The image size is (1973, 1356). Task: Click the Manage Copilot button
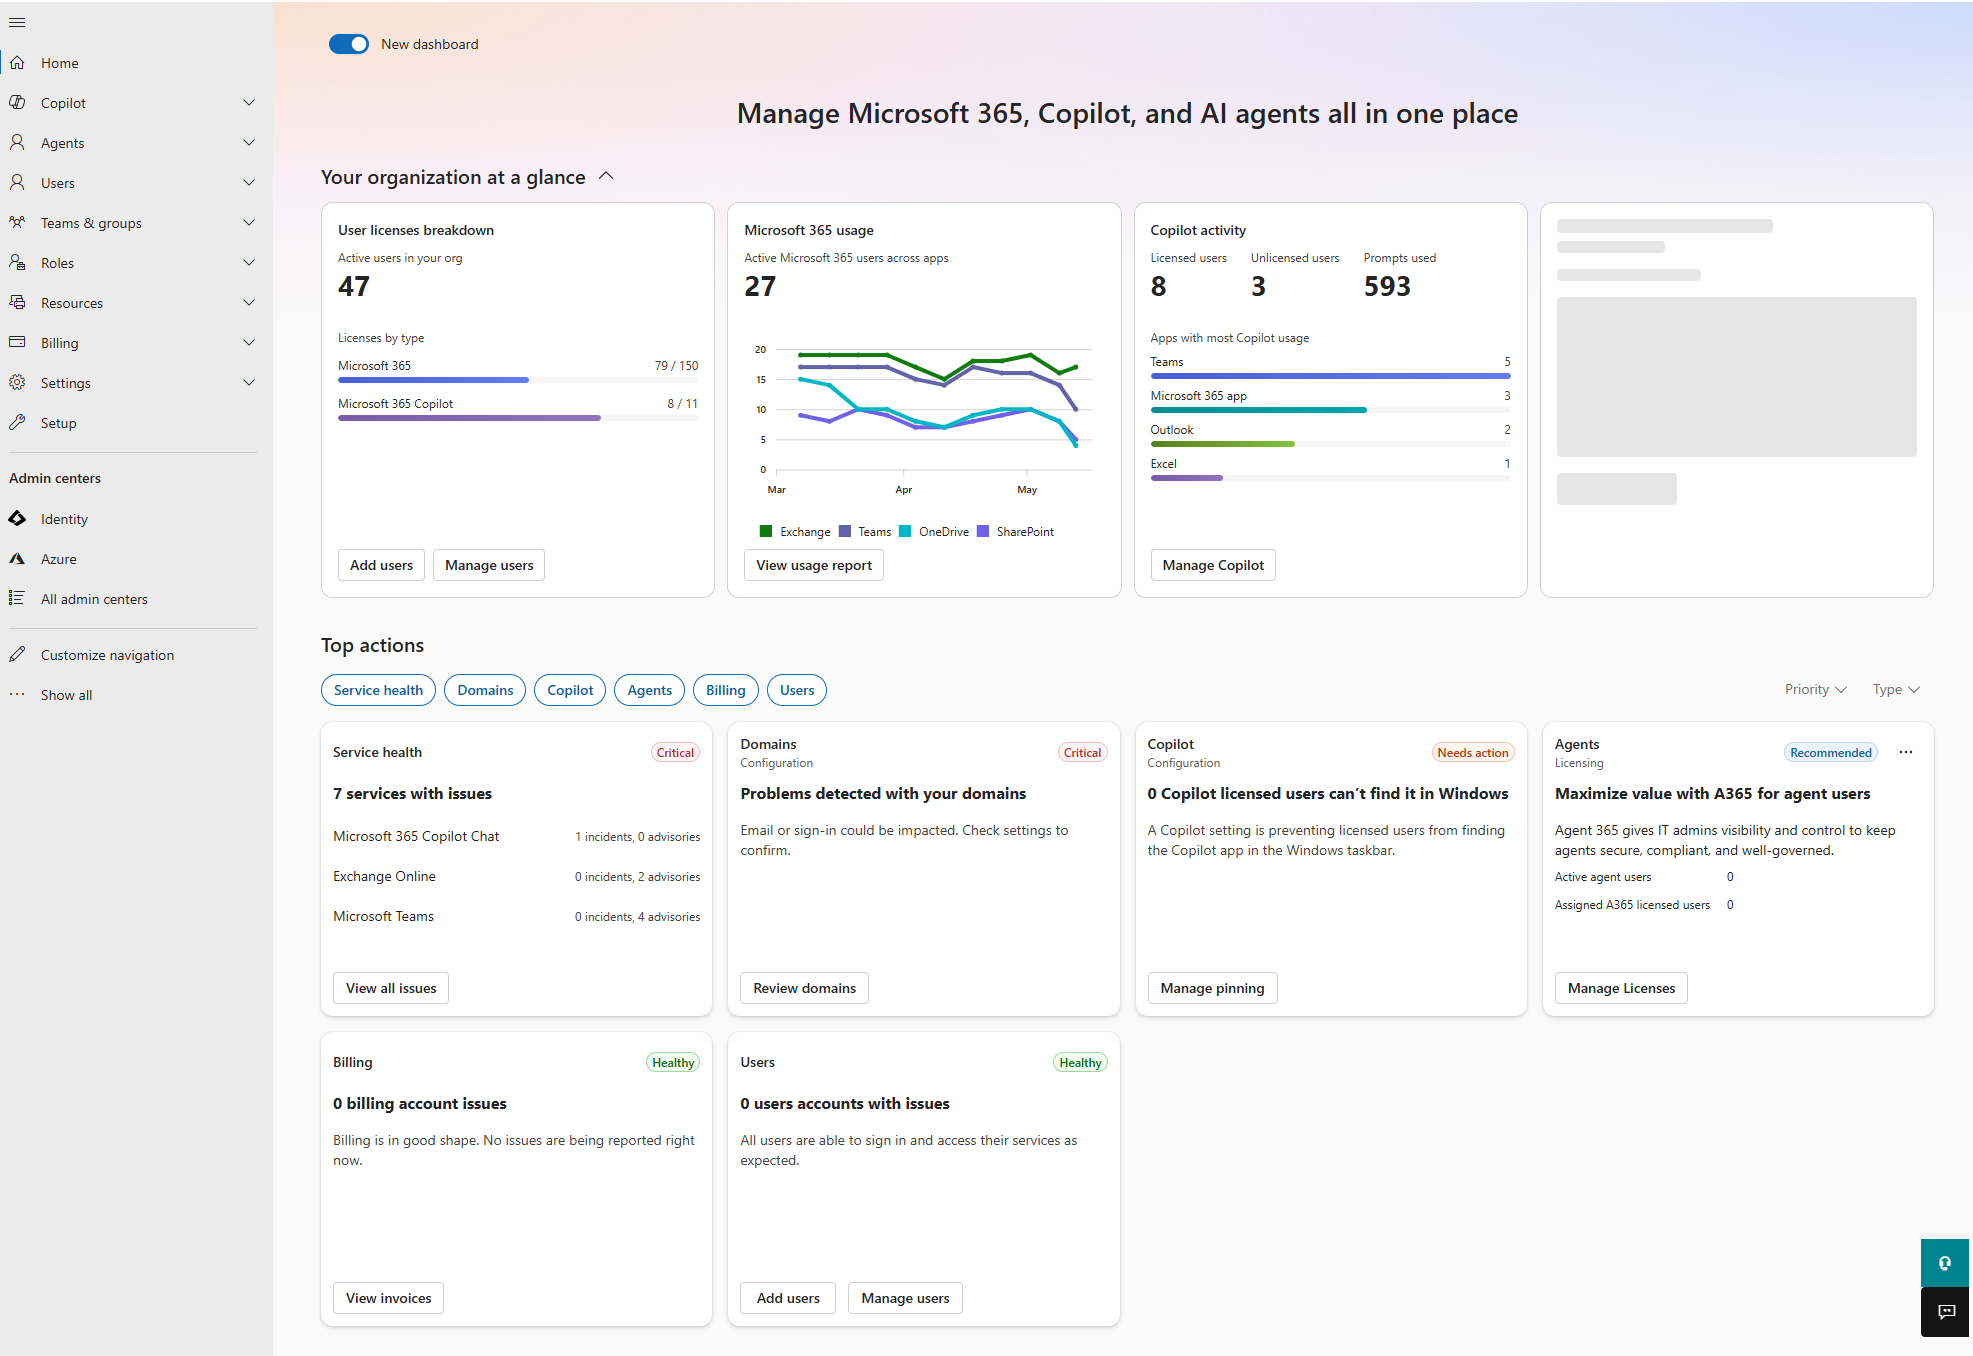coord(1213,565)
